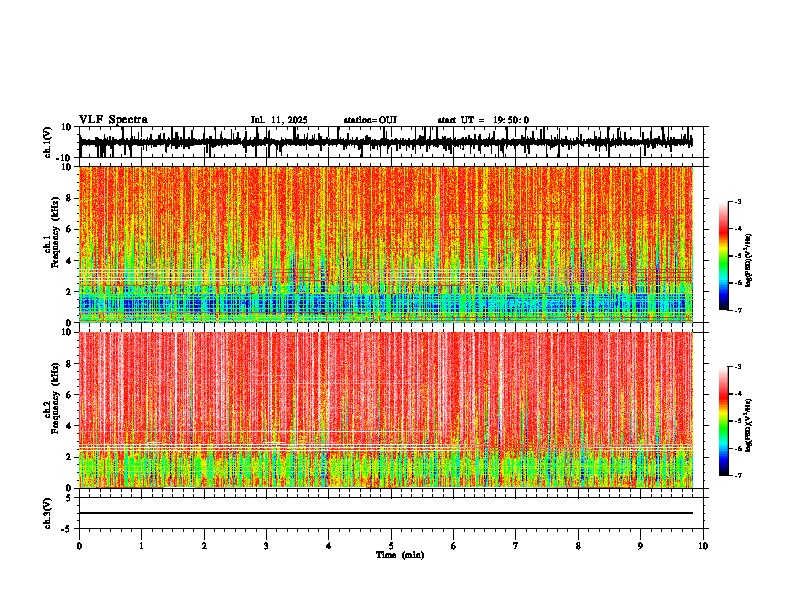Screen dimensions: 792x612
Task: Click the "ch.1(V)" waveform axis label
Action: pos(48,142)
